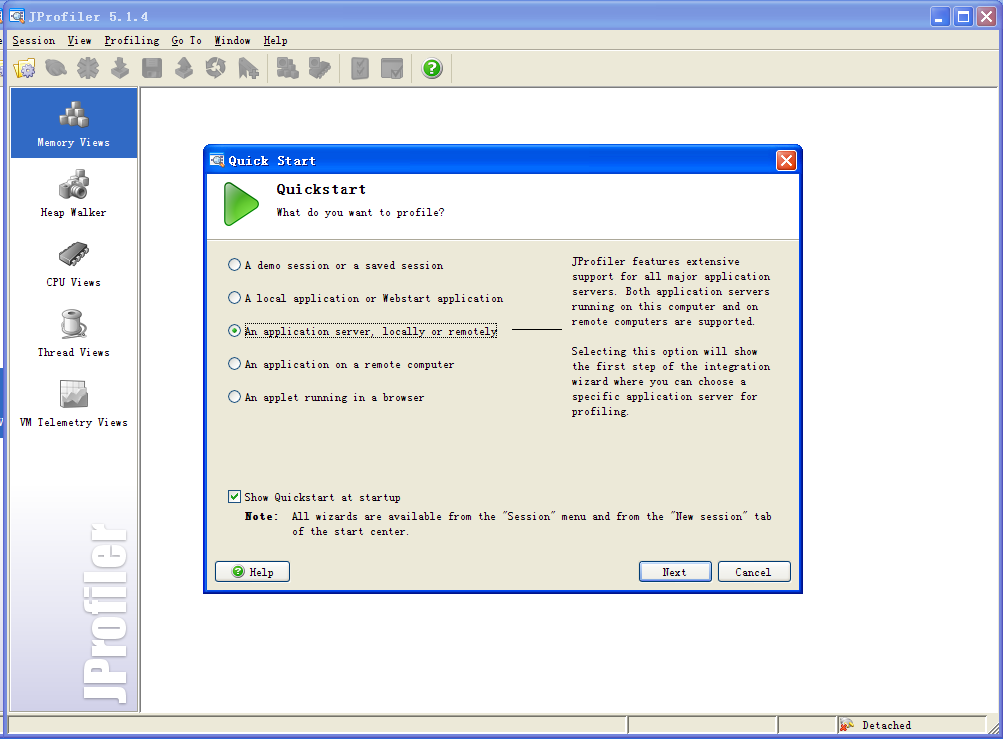
Task: Click the floppy disk save icon
Action: [x=152, y=68]
